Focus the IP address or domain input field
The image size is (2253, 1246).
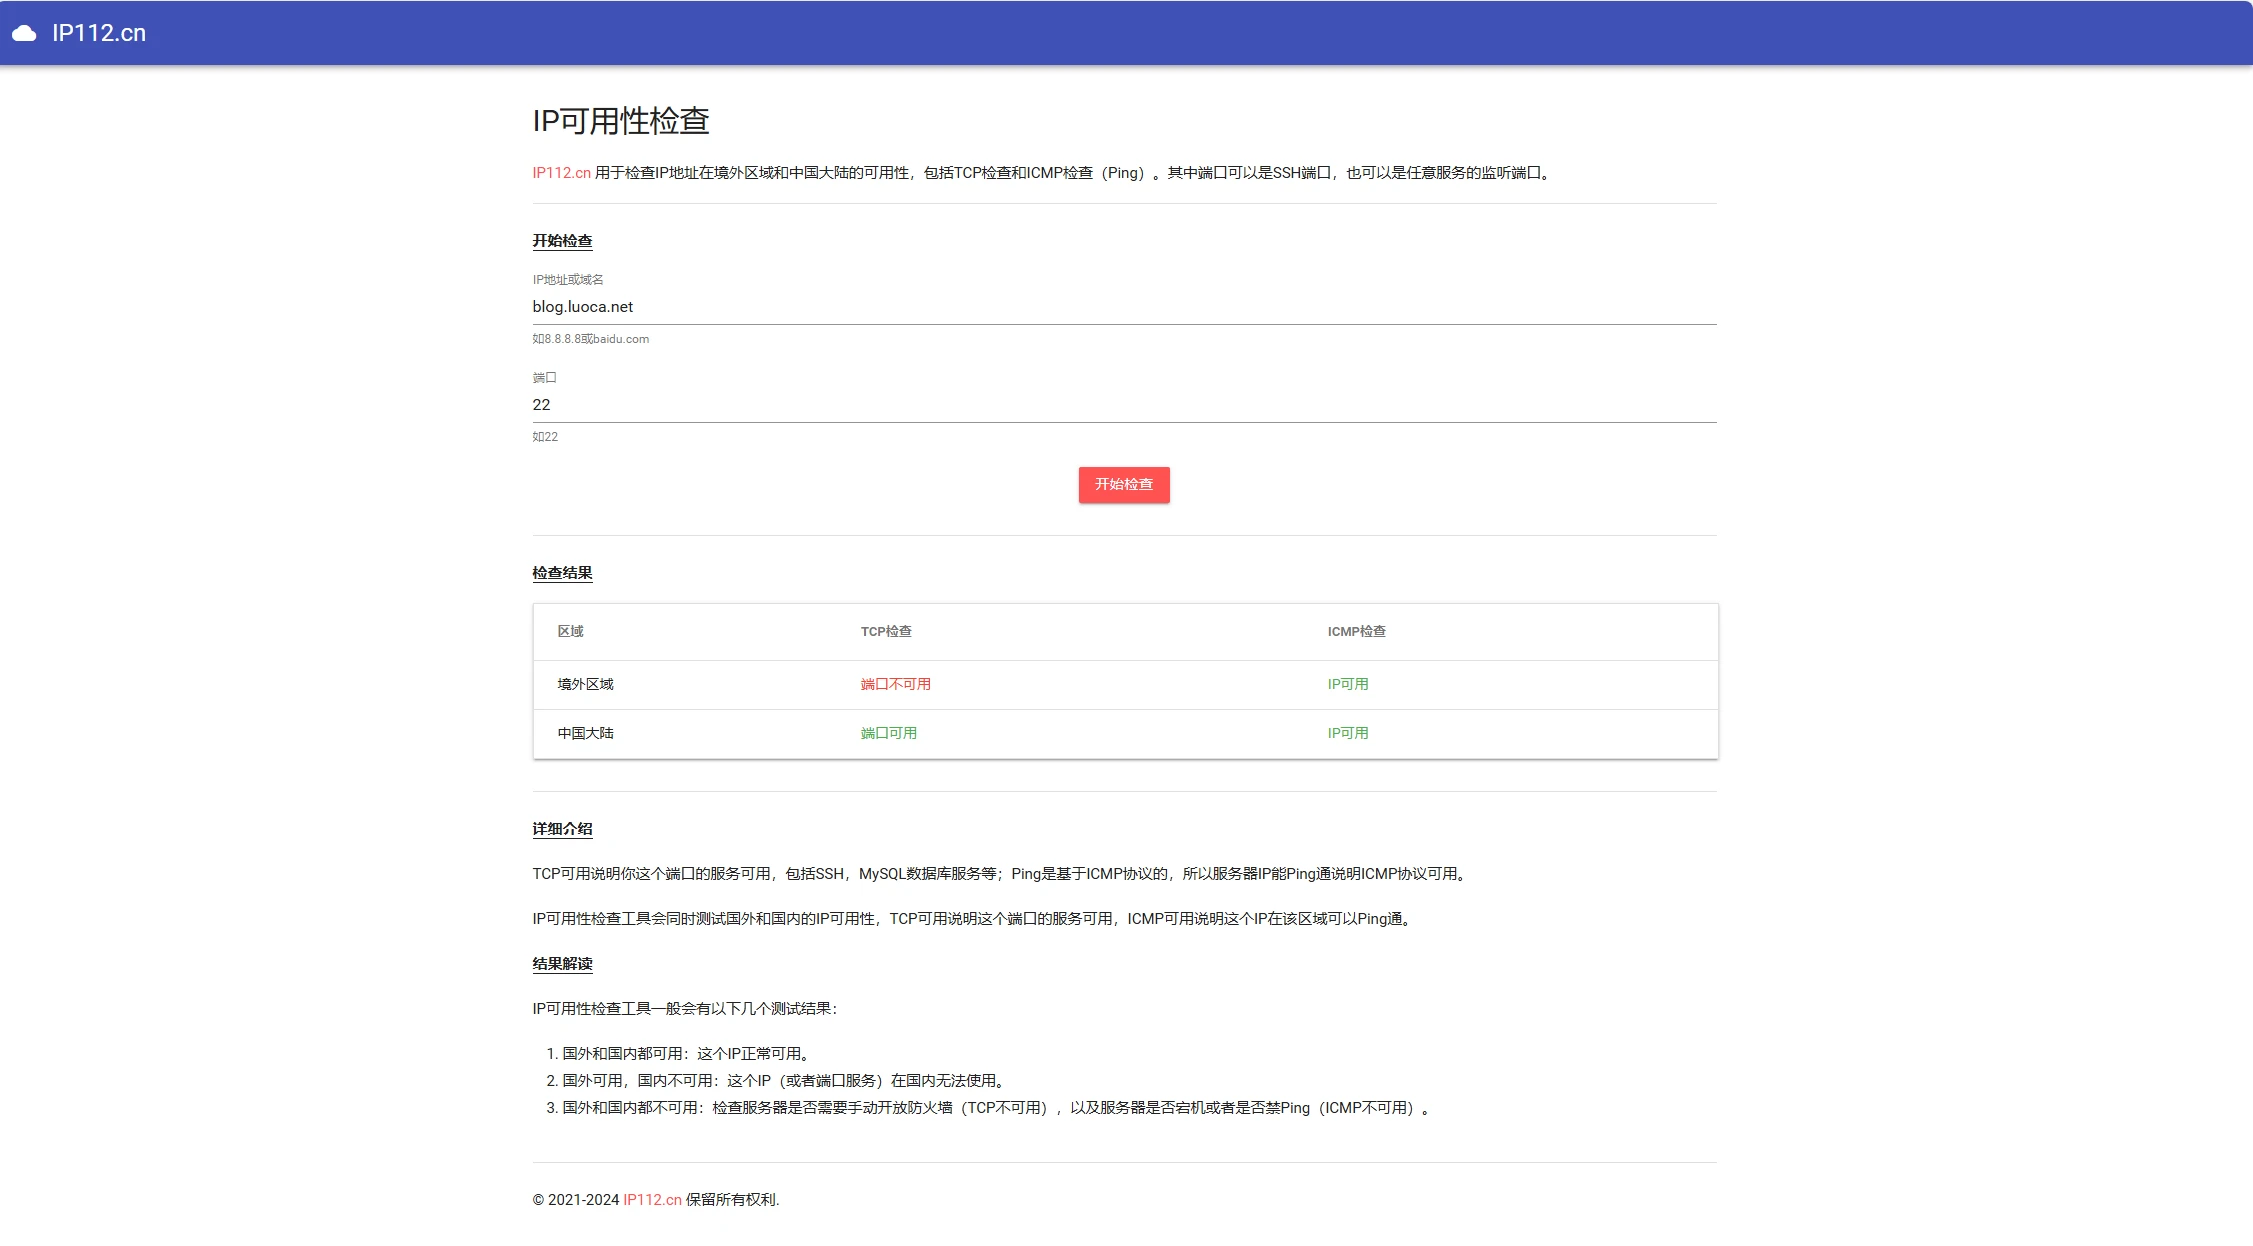[x=1124, y=307]
